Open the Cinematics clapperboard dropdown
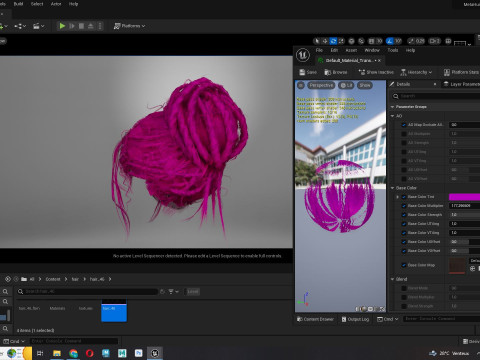Viewport: 480px width, 360px height. (39, 26)
